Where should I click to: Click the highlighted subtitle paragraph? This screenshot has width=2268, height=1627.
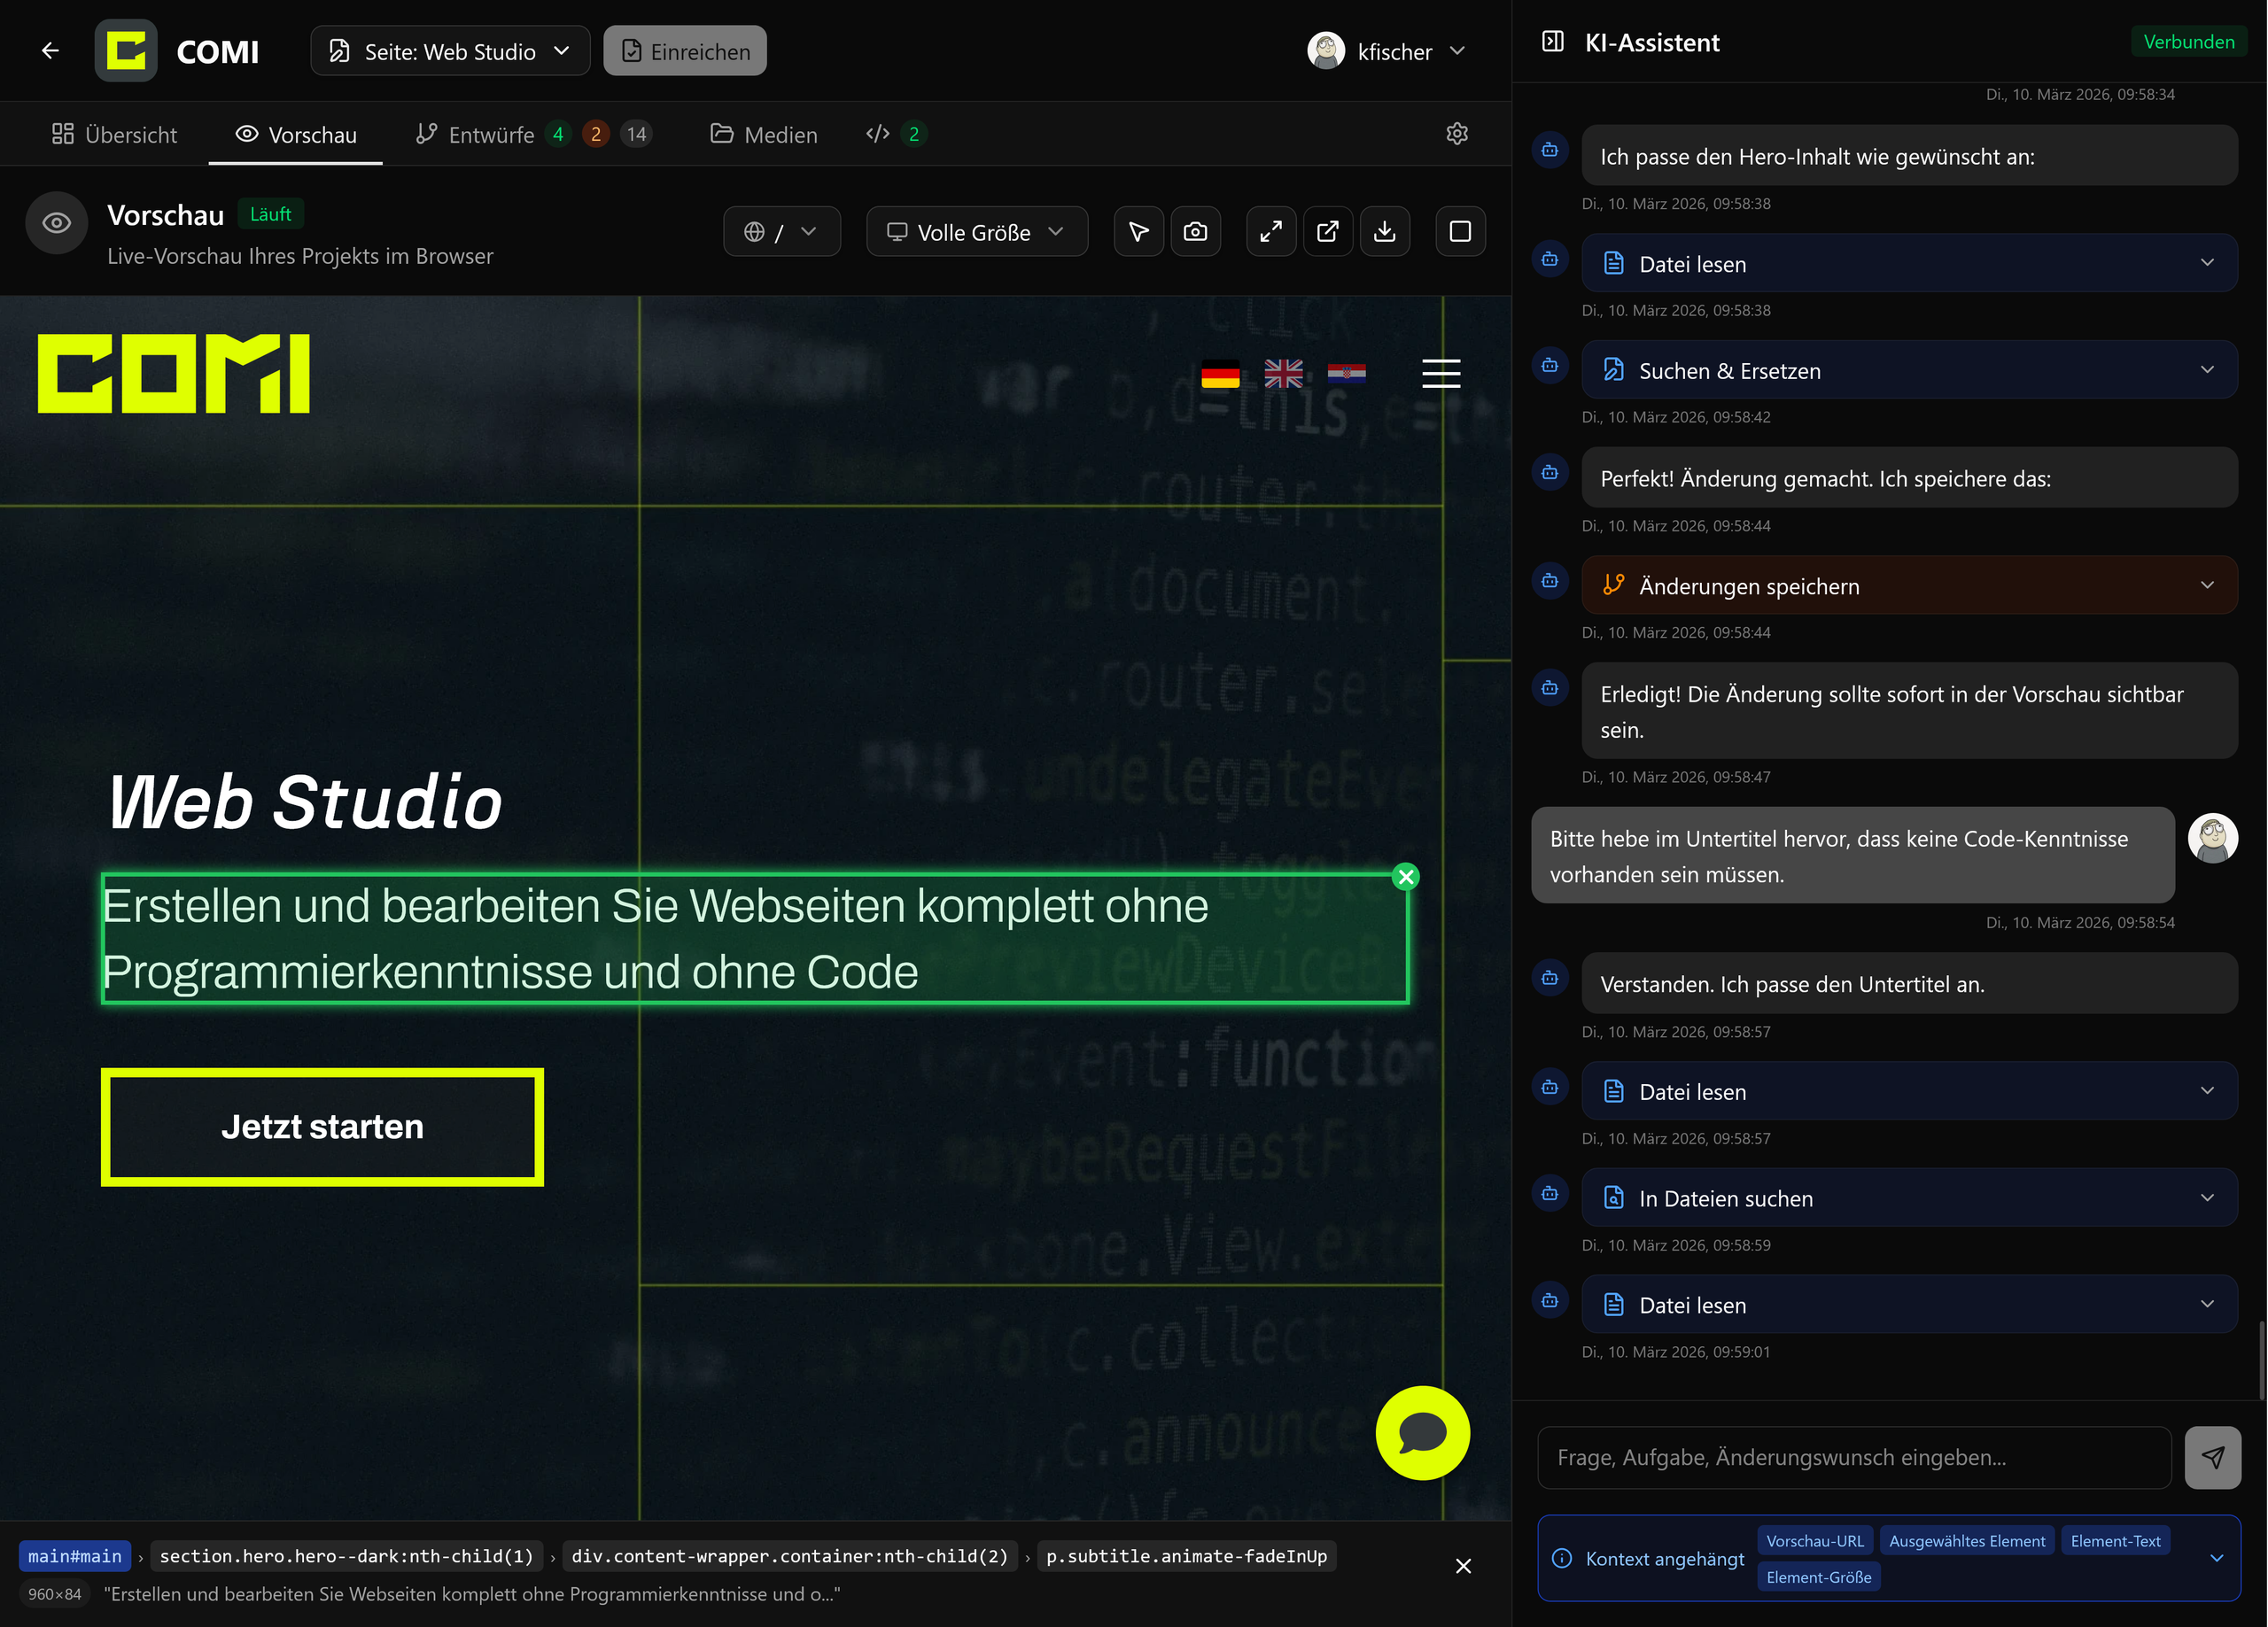[755, 939]
